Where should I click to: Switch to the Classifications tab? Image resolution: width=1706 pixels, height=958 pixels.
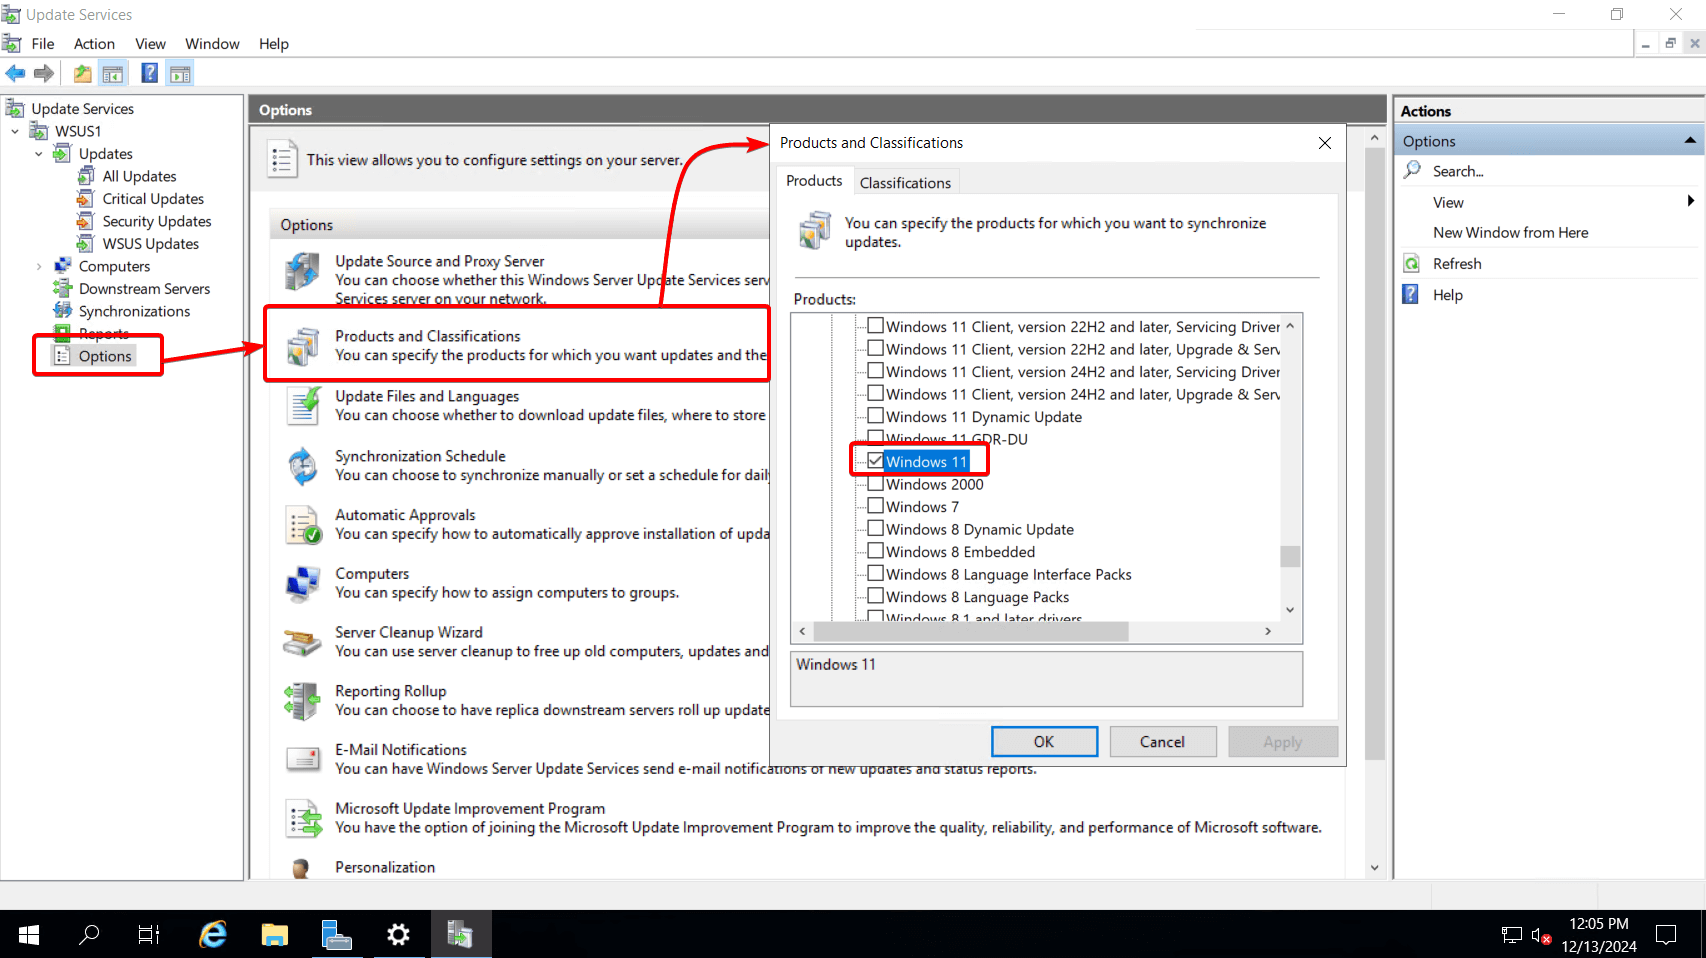[x=904, y=182]
